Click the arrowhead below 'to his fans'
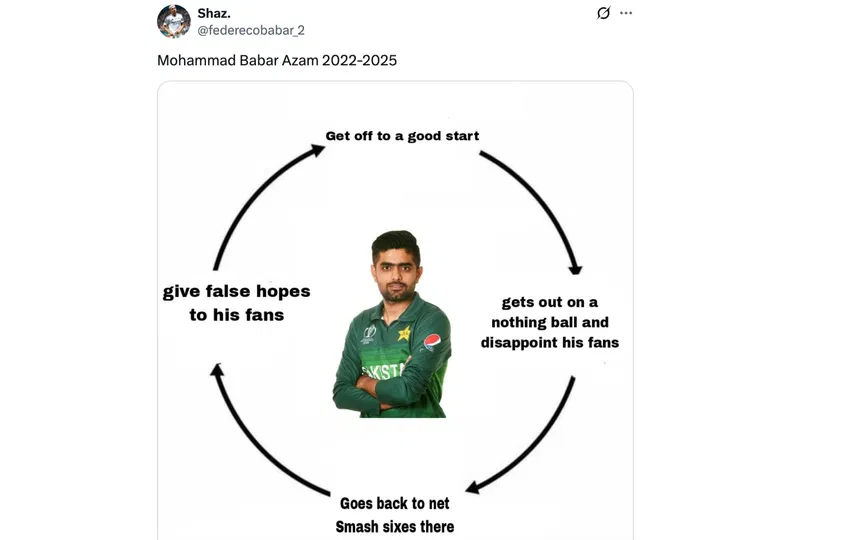Viewport: 864px width, 540px height. coord(217,370)
